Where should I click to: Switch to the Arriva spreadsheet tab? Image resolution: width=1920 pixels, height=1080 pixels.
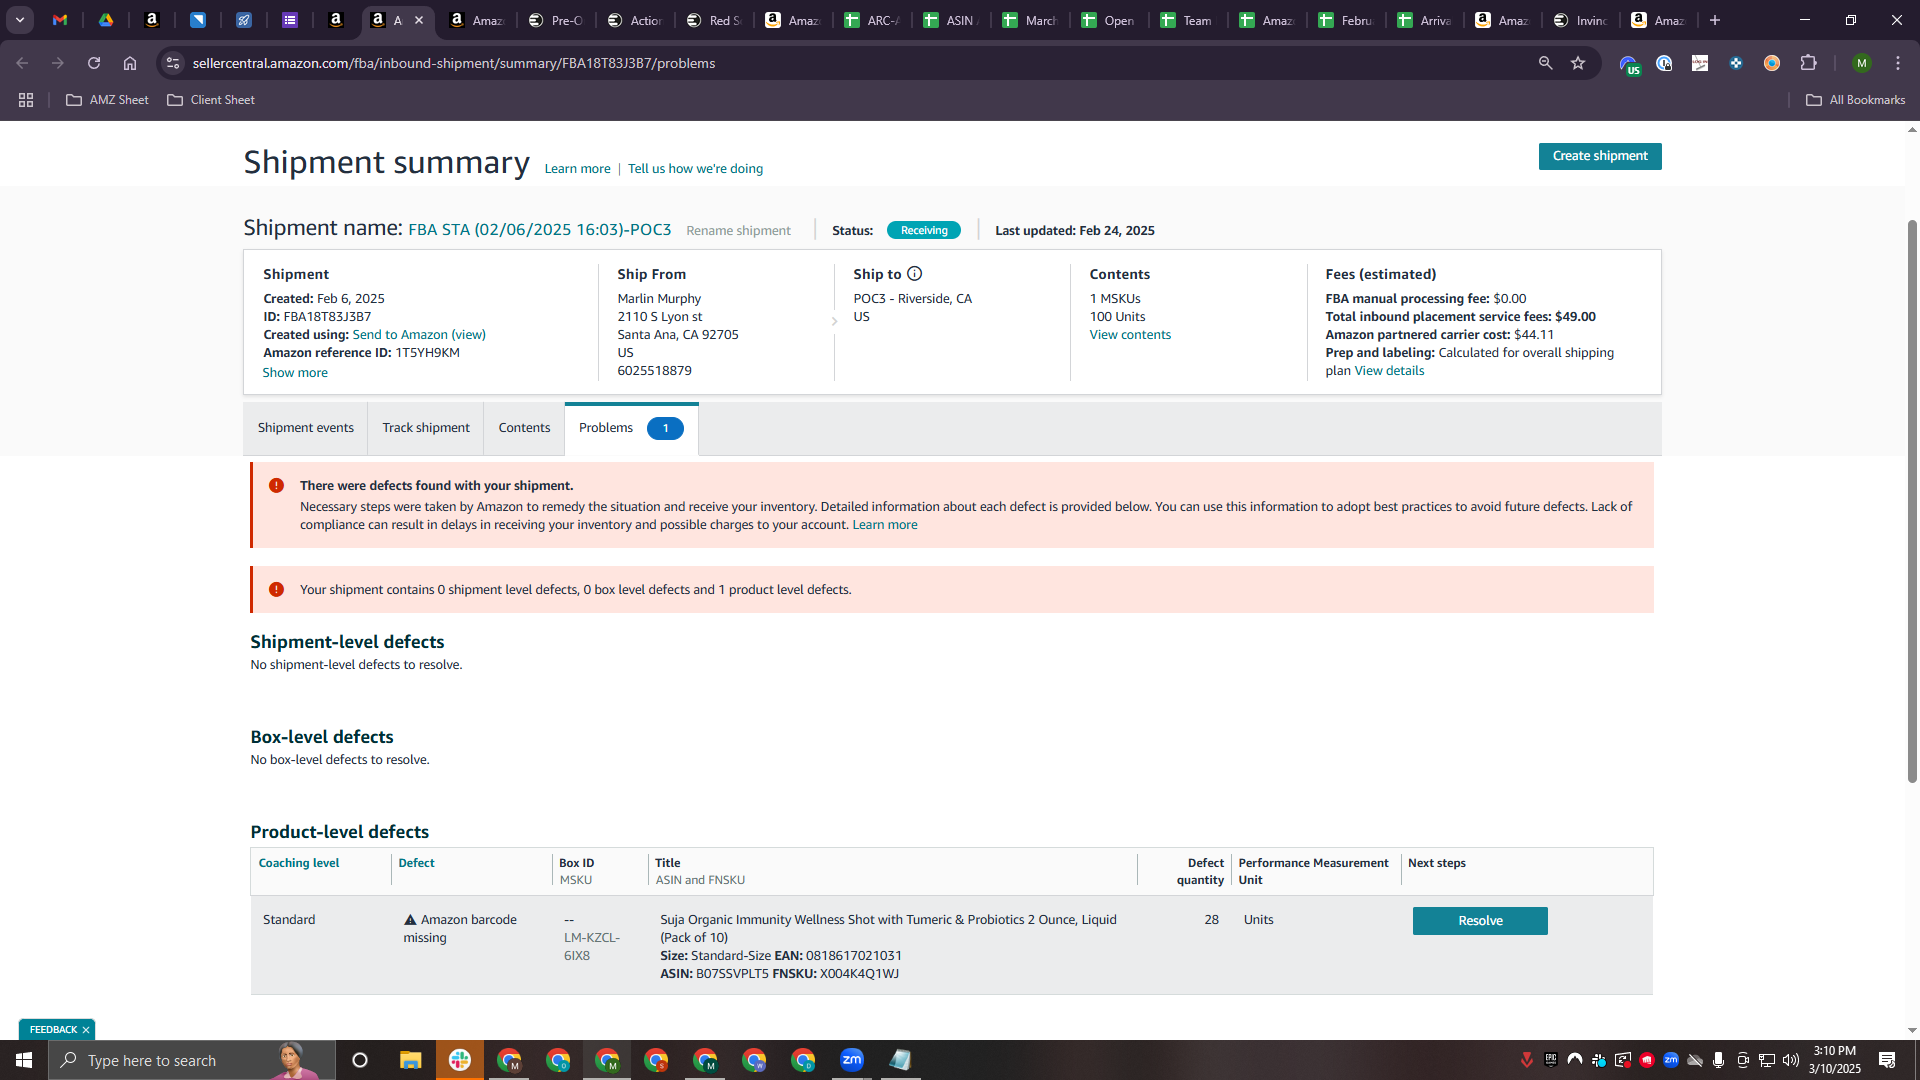click(1425, 20)
